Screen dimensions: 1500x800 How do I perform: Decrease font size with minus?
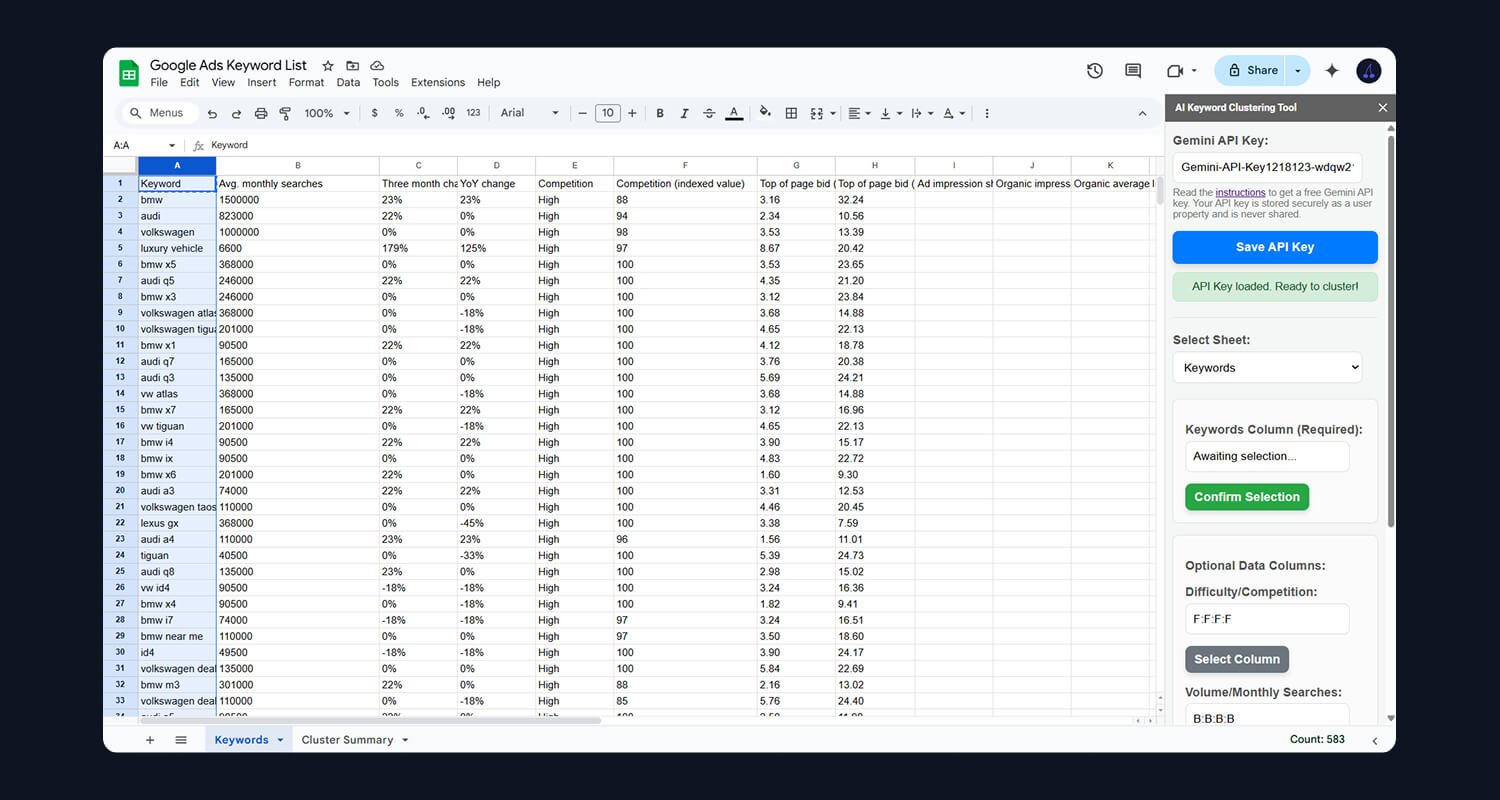pyautogui.click(x=583, y=113)
